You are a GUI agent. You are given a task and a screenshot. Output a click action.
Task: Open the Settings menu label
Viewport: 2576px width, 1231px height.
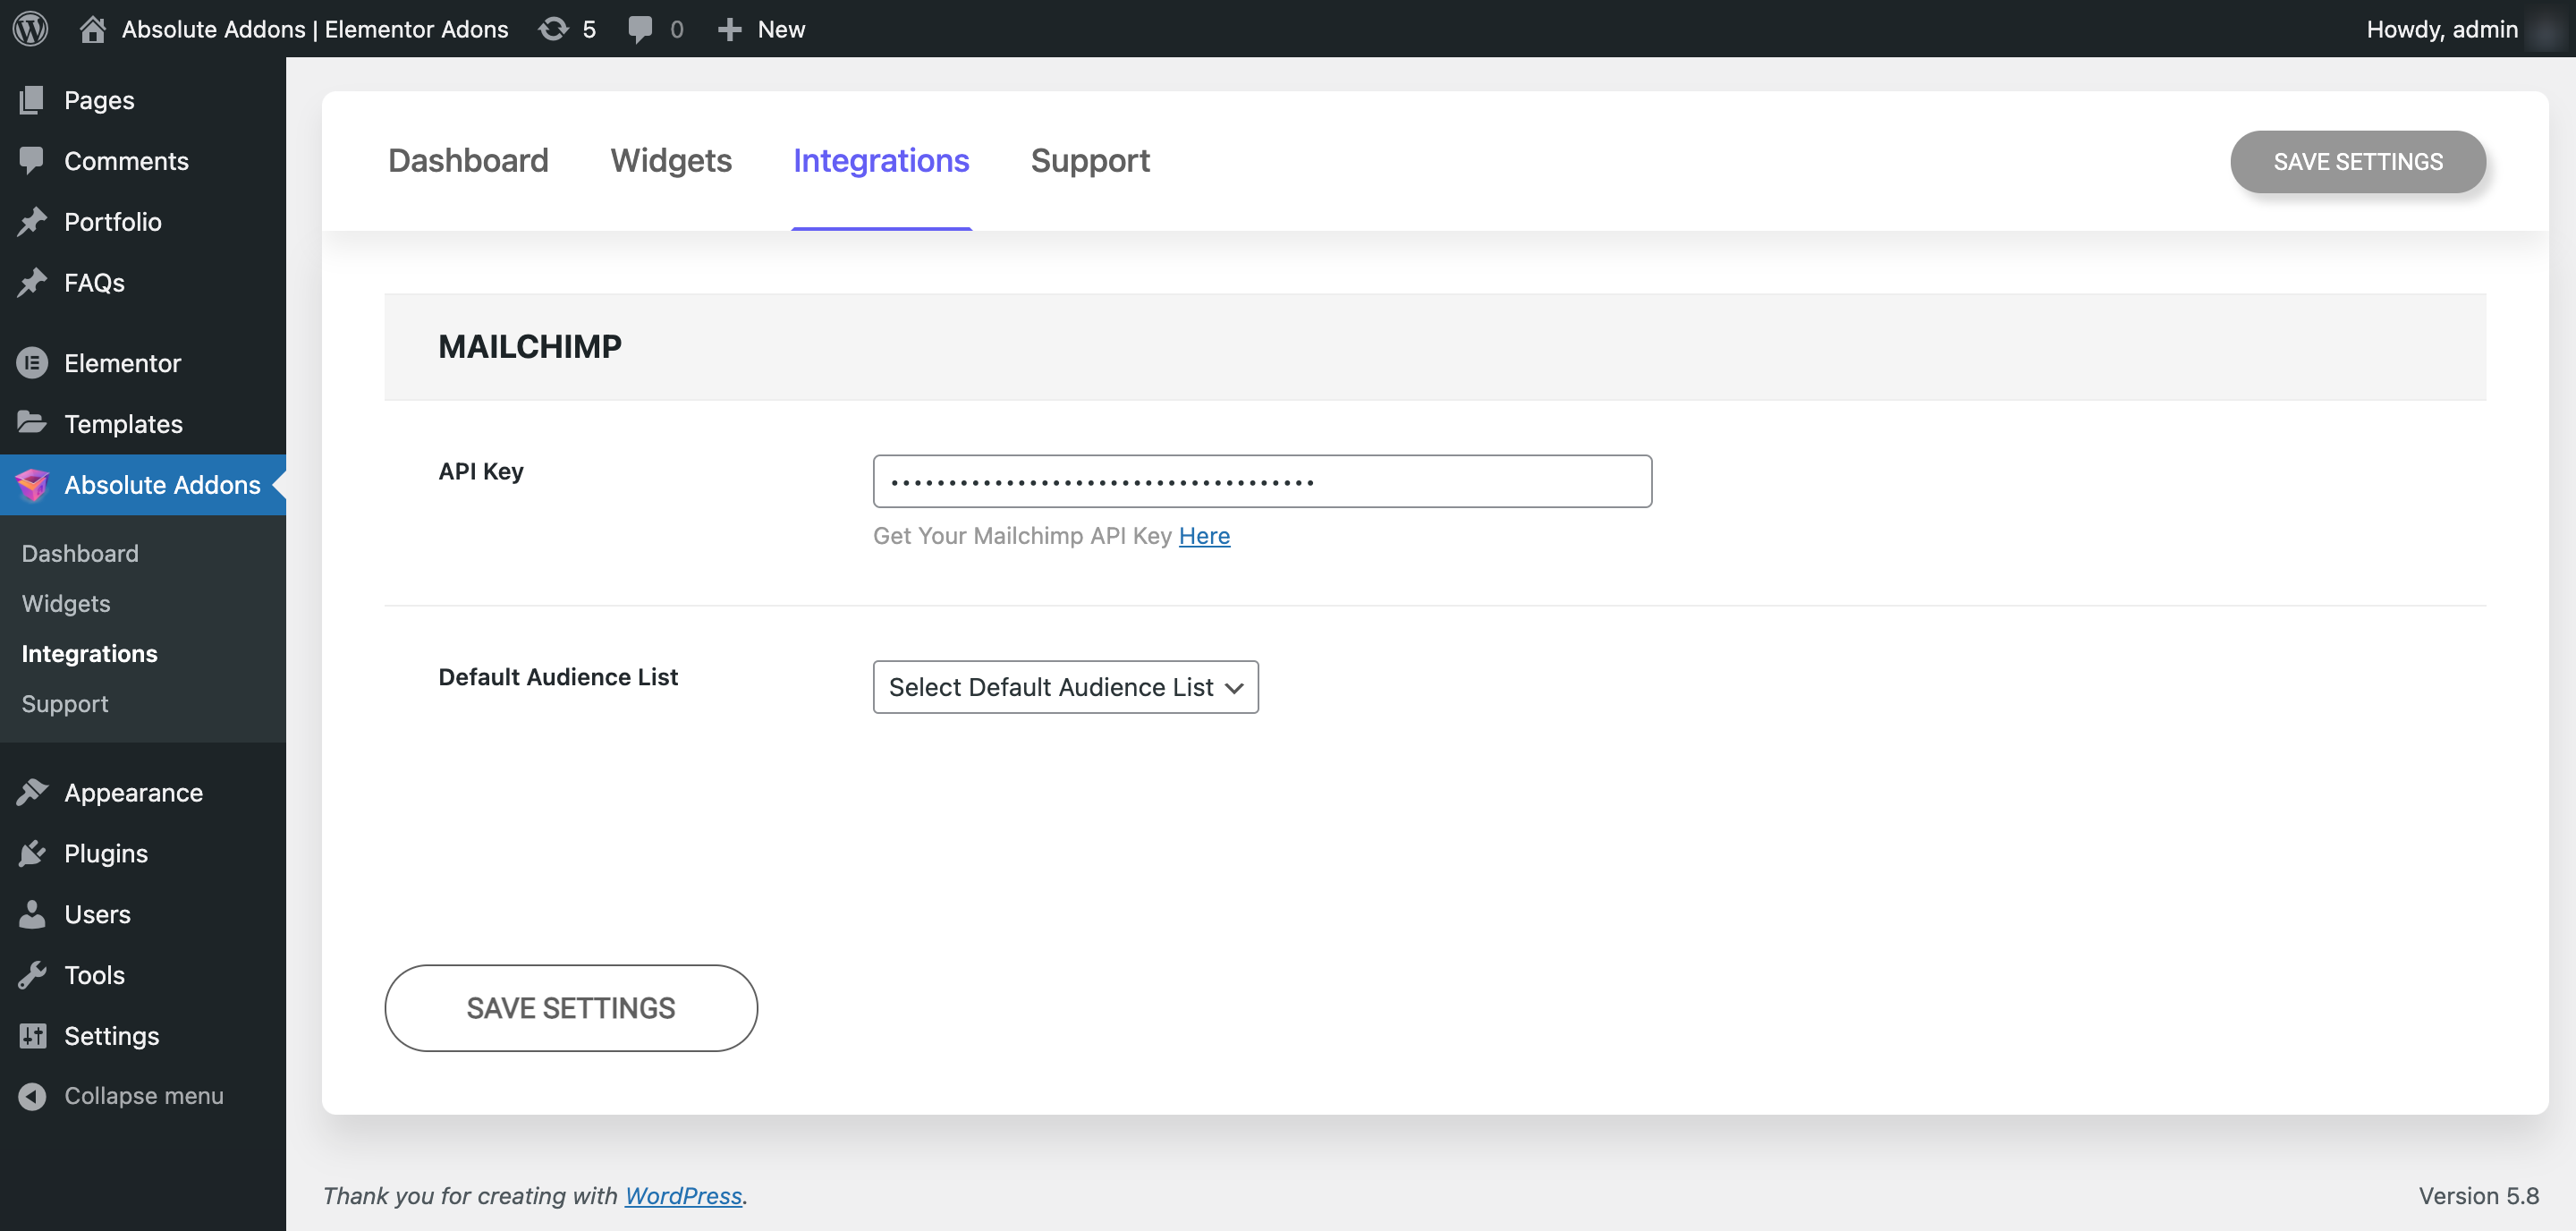111,1036
